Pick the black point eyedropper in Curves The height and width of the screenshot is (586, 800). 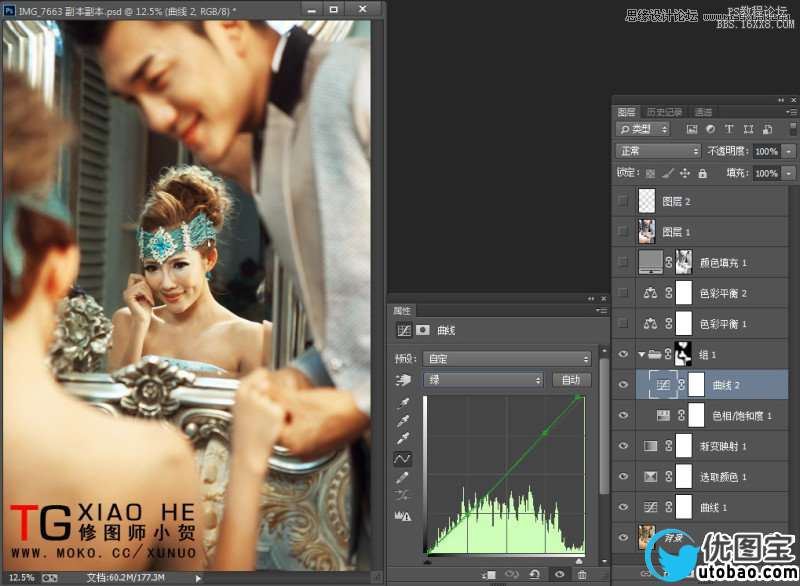point(404,403)
